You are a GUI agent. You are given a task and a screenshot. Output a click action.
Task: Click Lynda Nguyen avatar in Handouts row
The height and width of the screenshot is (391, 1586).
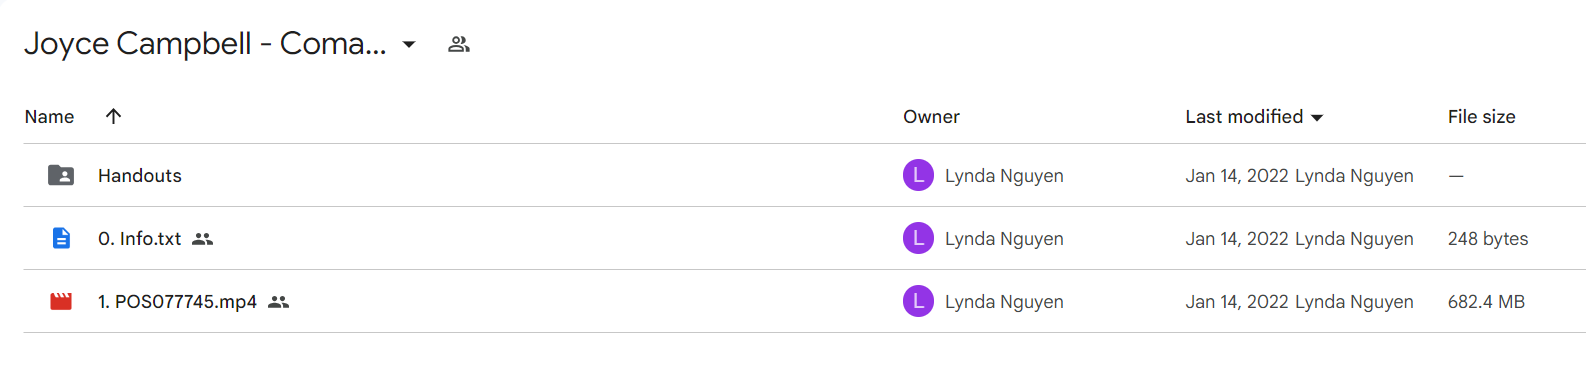coord(918,175)
